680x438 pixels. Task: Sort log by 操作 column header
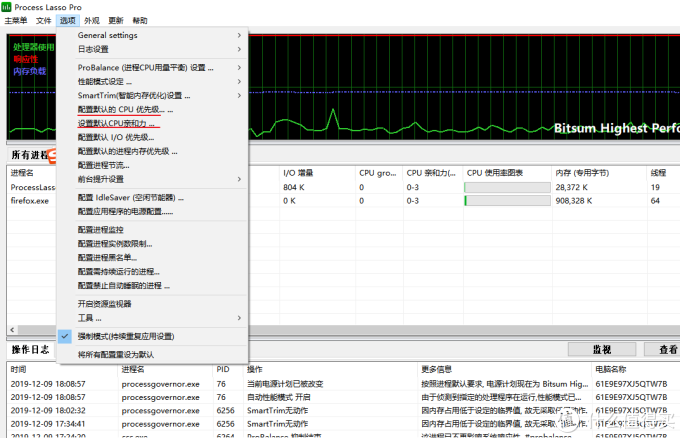[330, 369]
